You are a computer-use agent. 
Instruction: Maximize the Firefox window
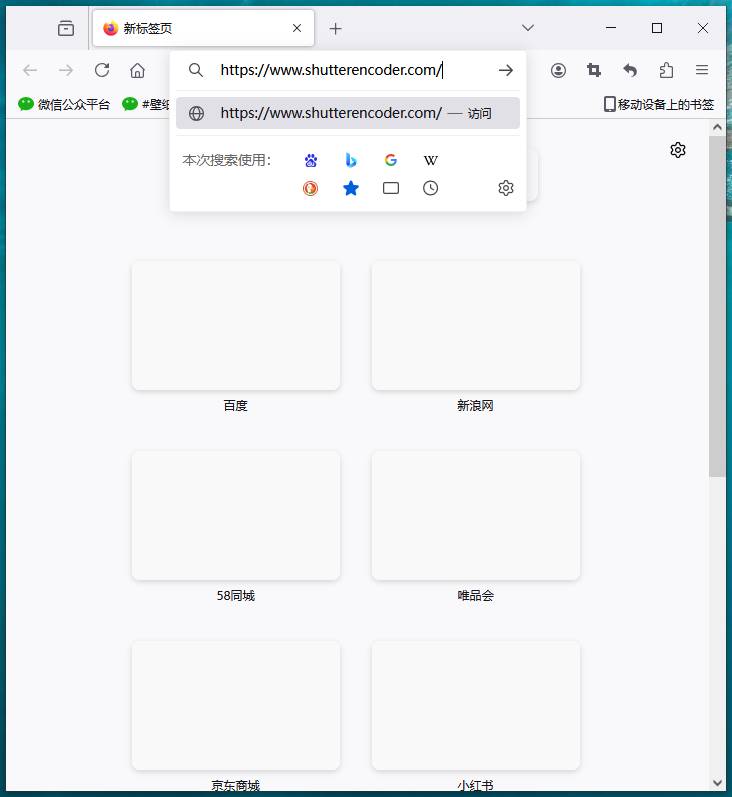click(657, 28)
